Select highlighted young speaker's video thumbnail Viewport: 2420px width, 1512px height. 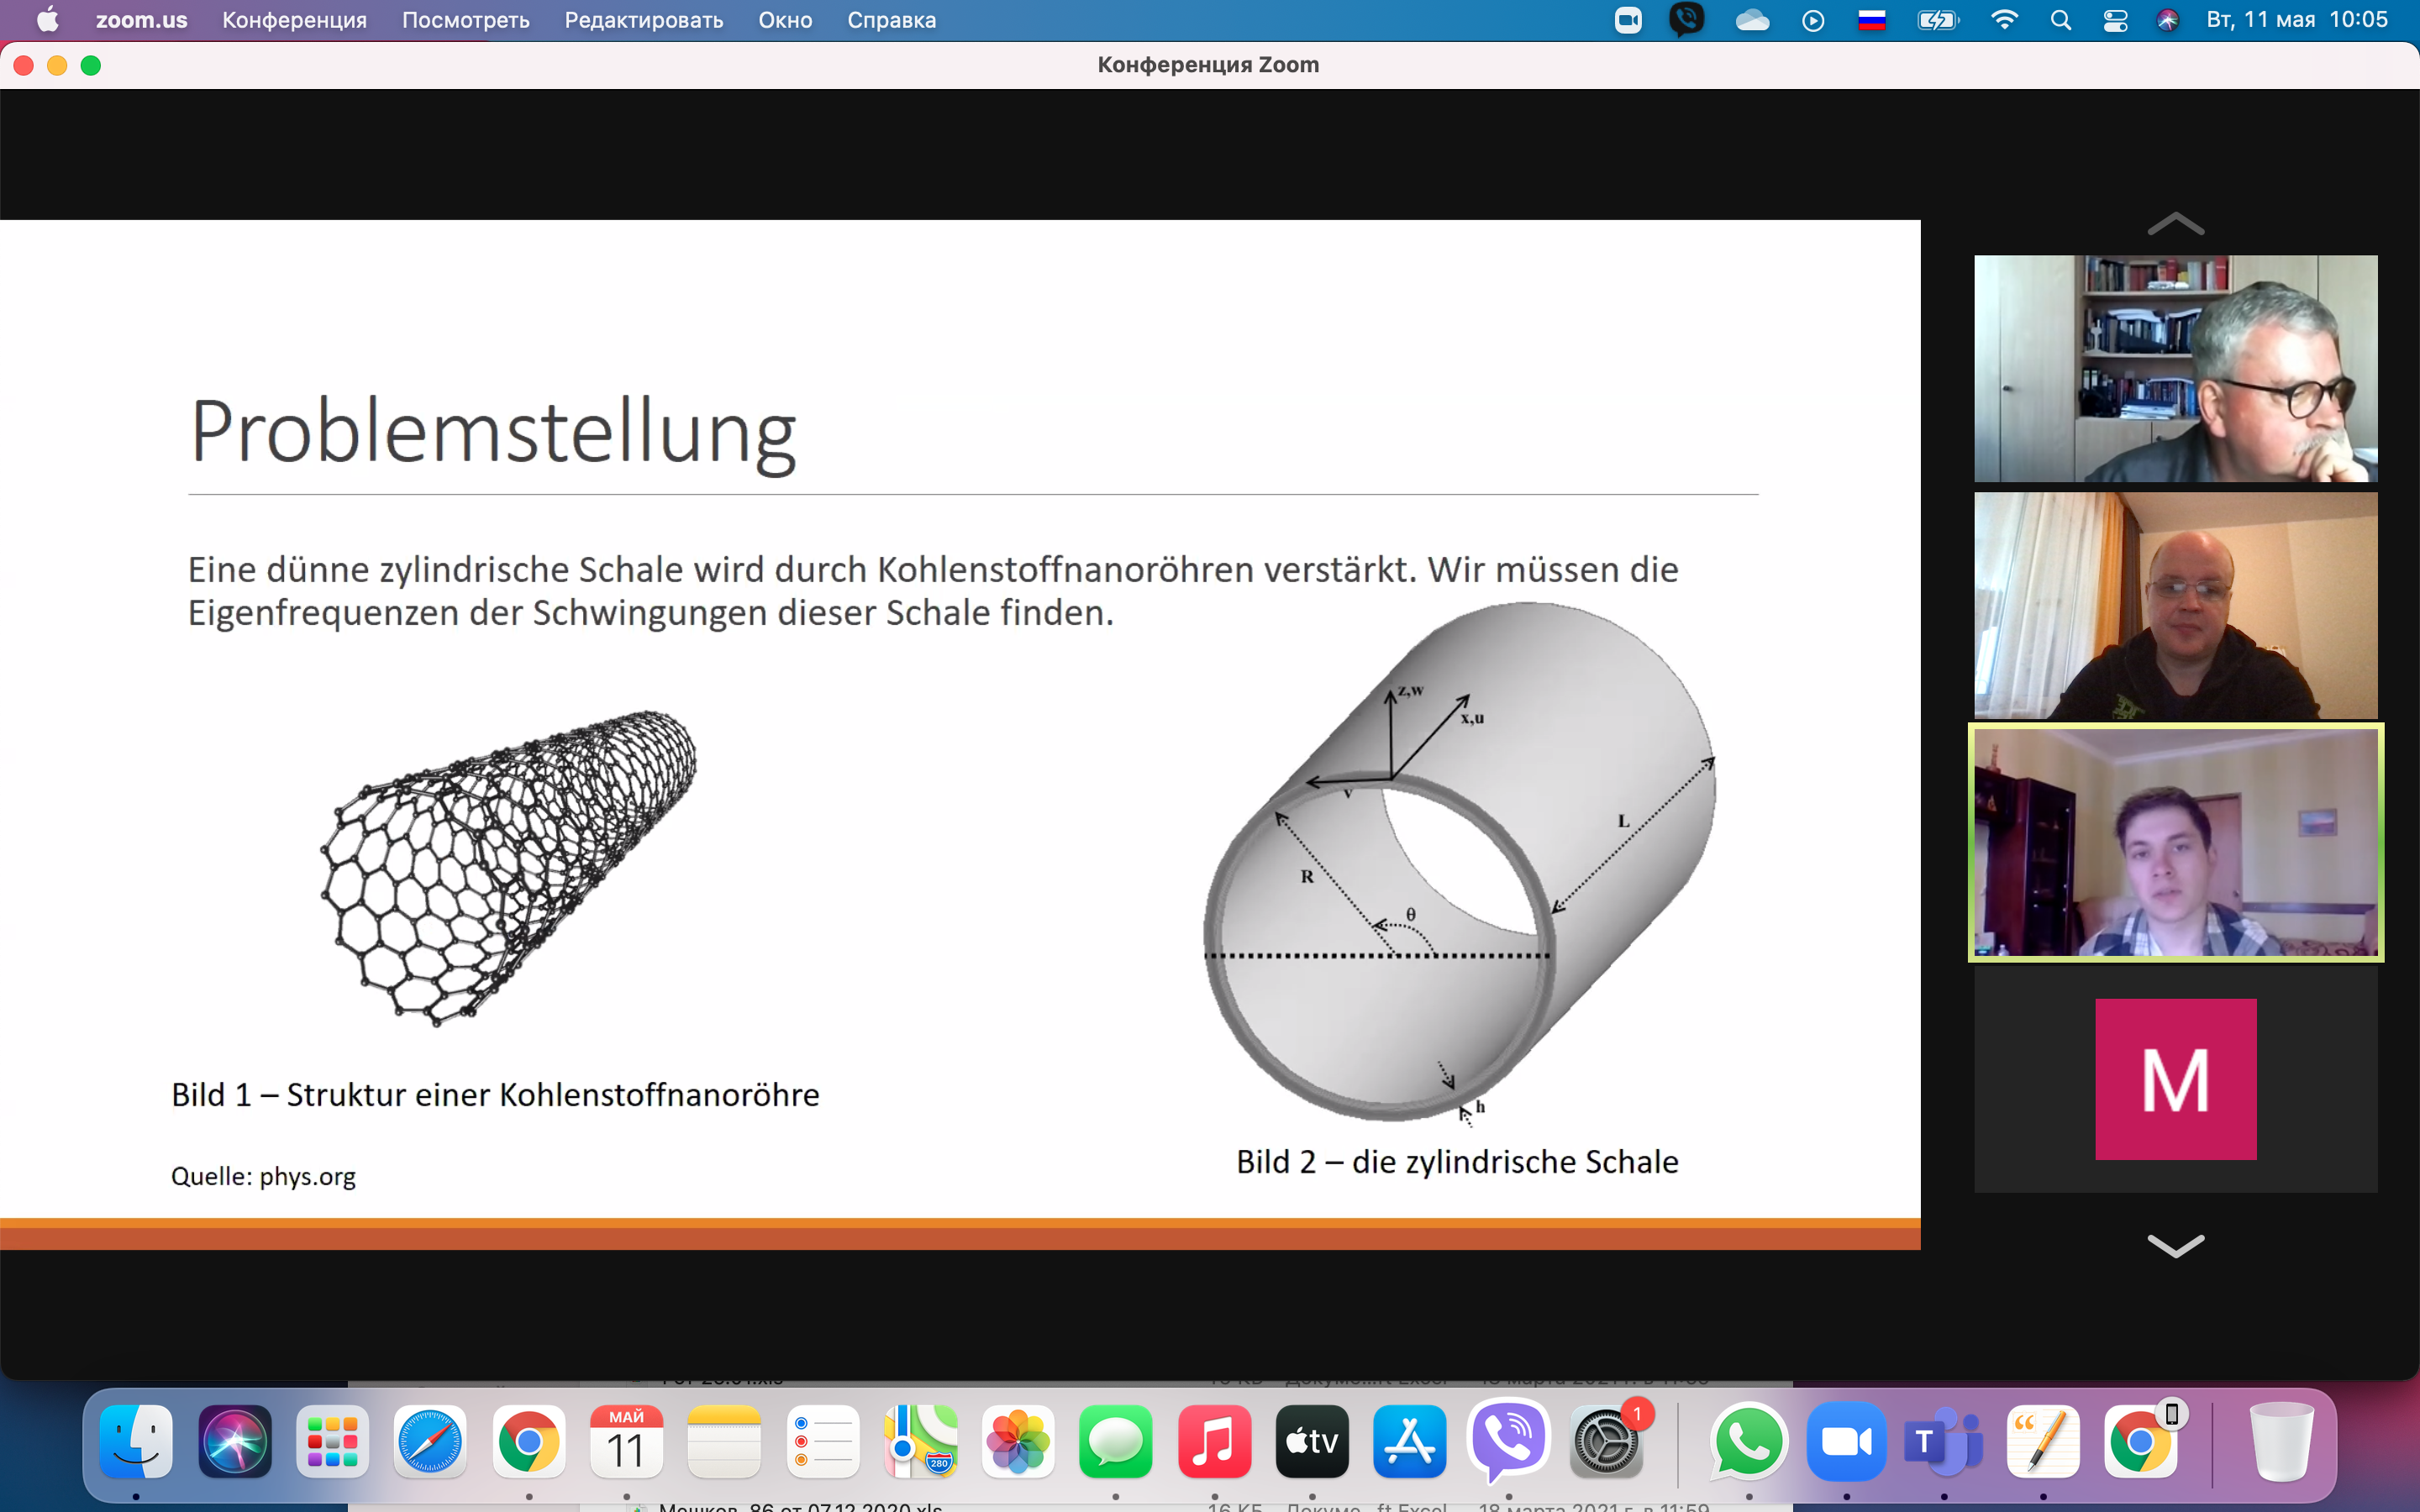pyautogui.click(x=2175, y=842)
